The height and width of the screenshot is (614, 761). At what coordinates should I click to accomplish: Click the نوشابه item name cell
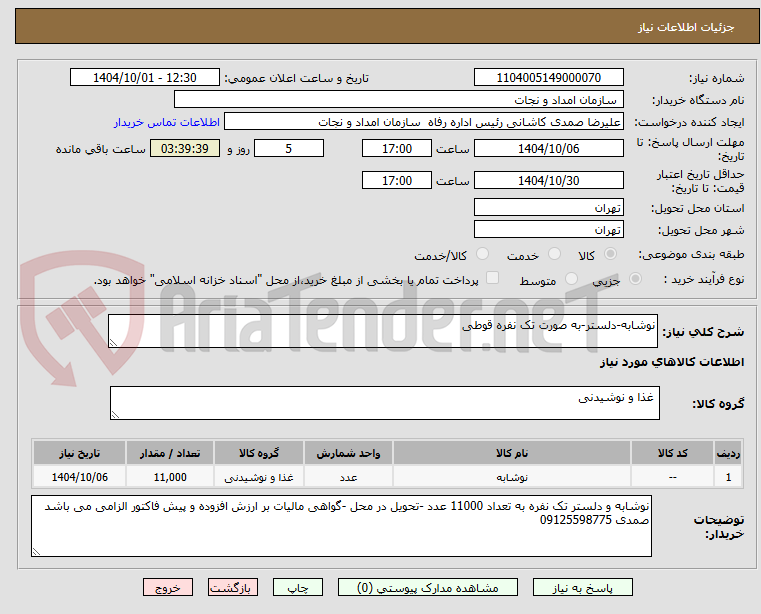click(x=512, y=477)
